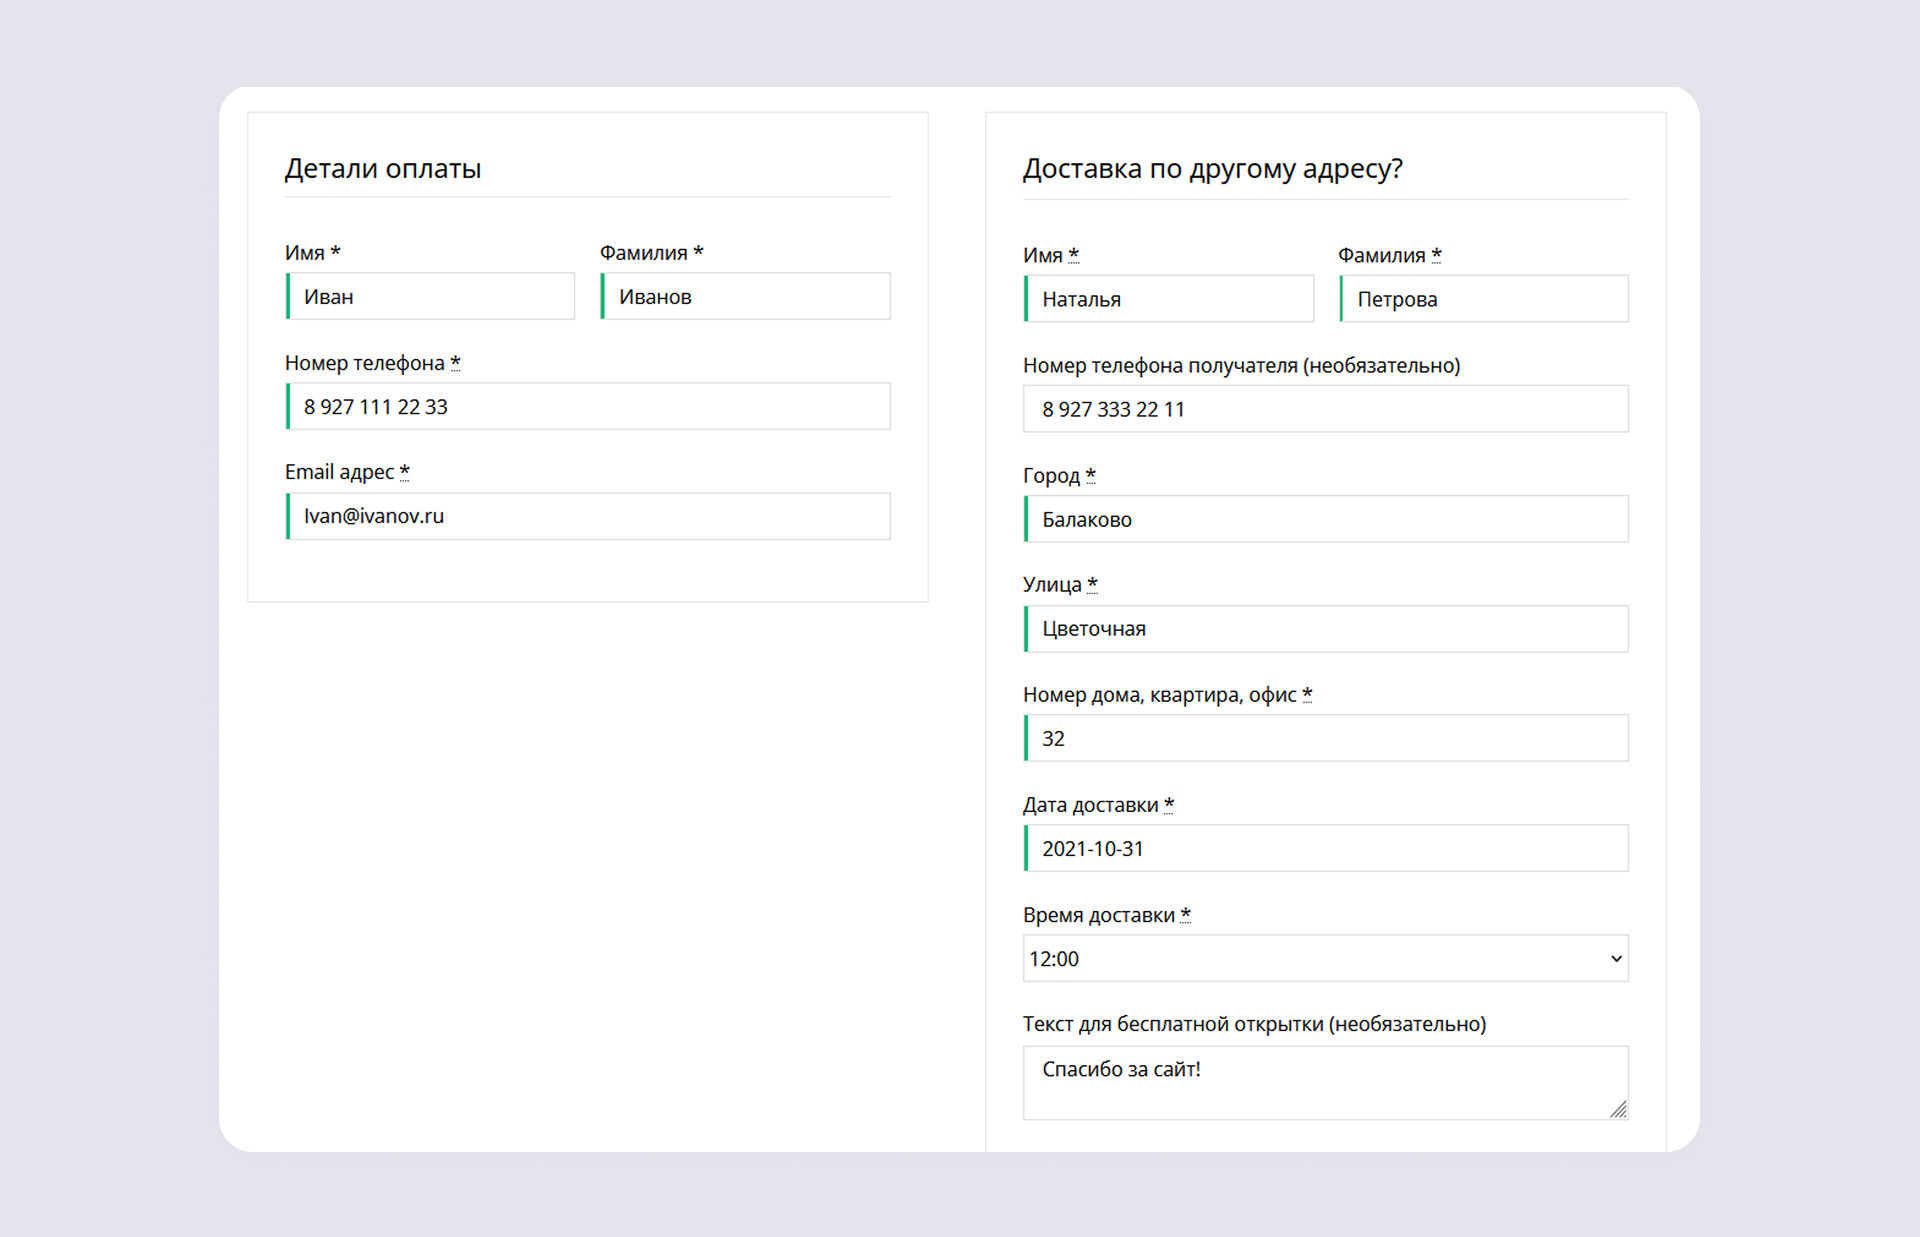The image size is (1920, 1237).
Task: Click the required asterisk next to Город
Action: [1091, 474]
